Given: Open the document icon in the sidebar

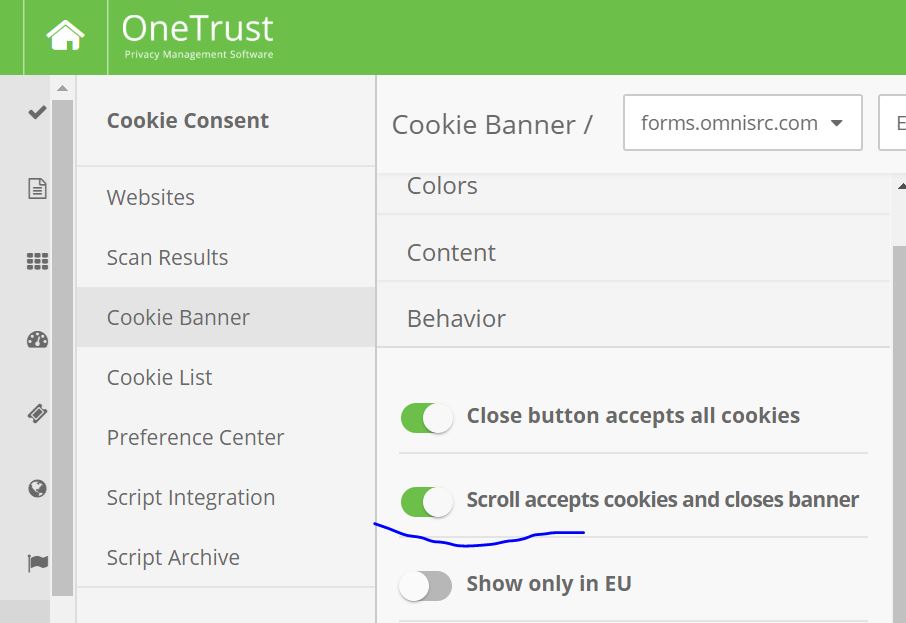Looking at the screenshot, I should (36, 186).
